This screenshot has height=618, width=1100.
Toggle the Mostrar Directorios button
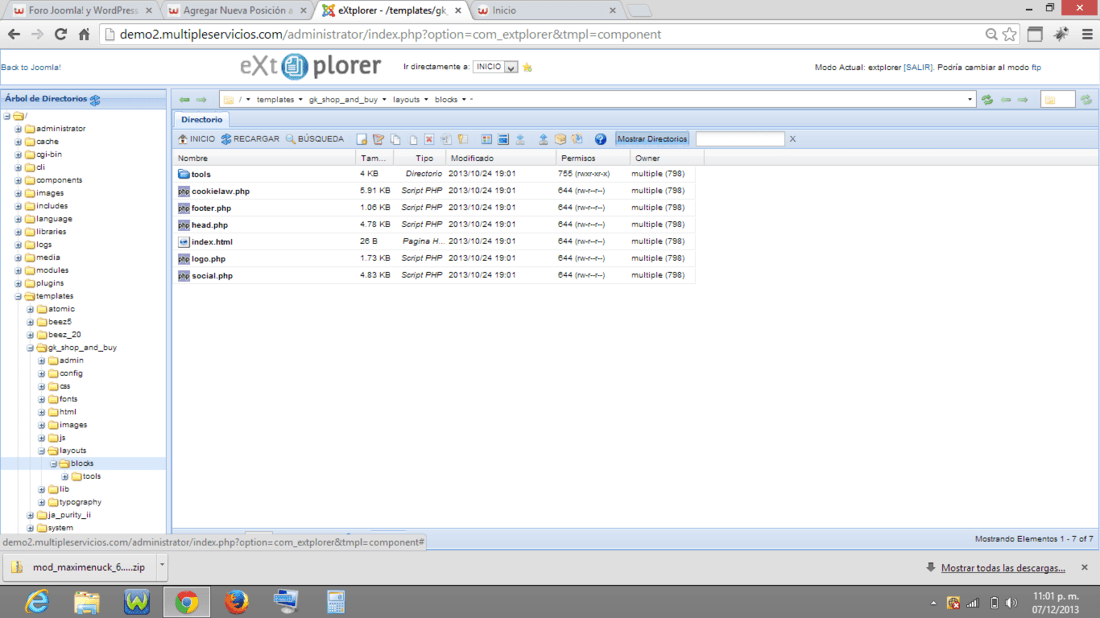pos(652,139)
